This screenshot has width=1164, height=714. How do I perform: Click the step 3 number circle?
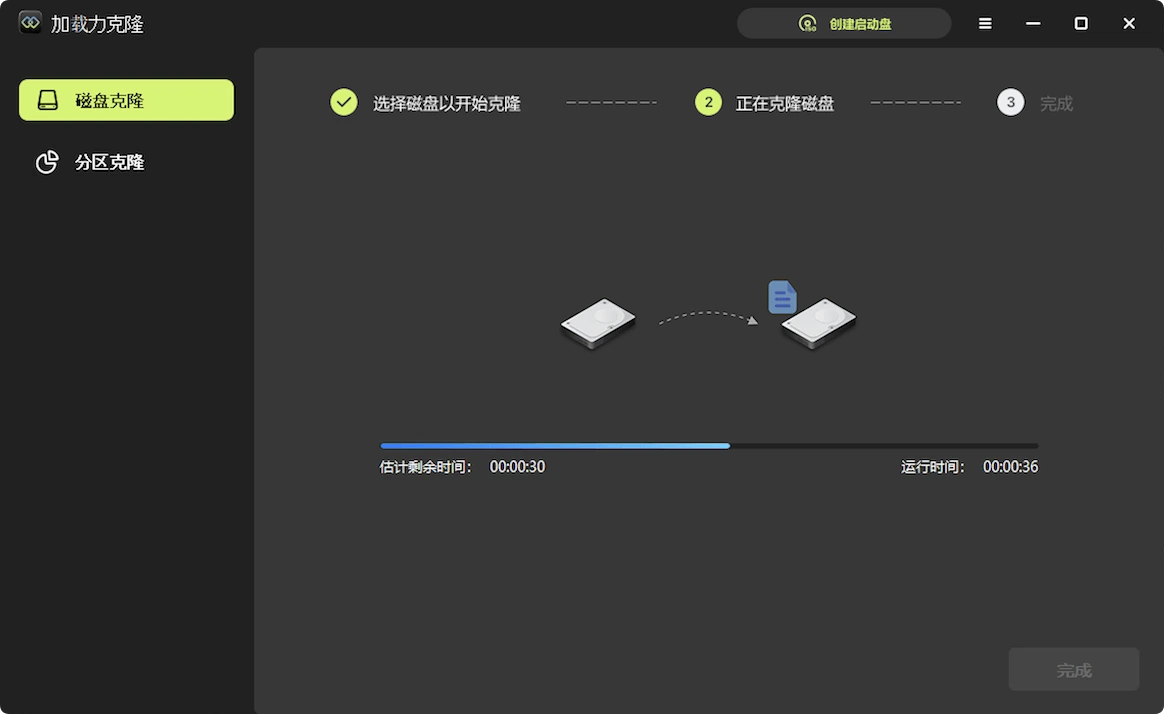pos(1010,102)
